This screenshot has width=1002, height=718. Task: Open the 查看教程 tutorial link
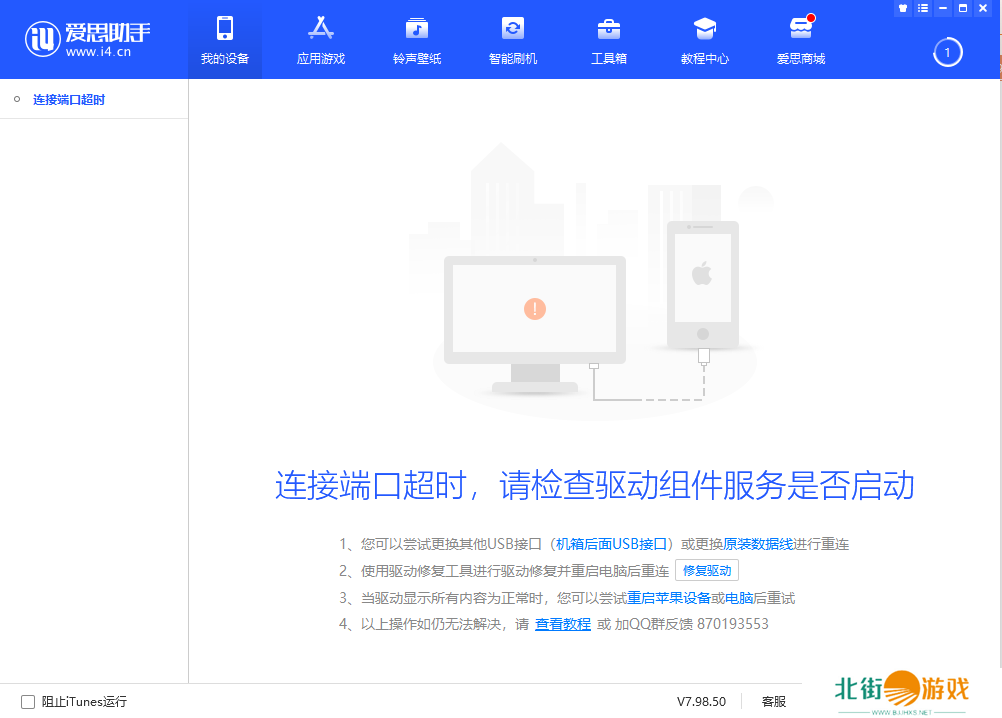click(562, 624)
